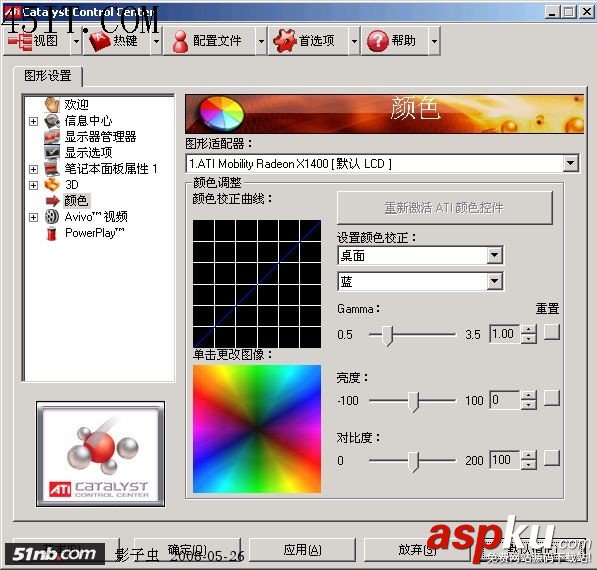This screenshot has width=597, height=570.
Task: Click the 笔记本面板属性 laptop icon
Action: [x=51, y=168]
